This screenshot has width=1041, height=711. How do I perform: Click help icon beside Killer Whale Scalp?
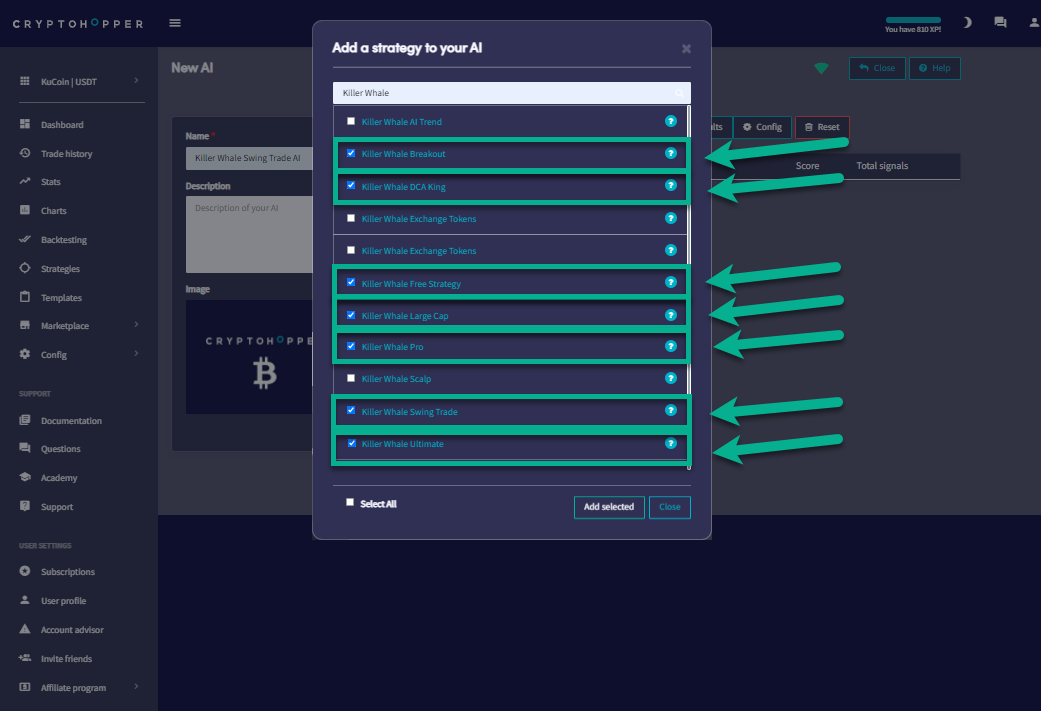(x=671, y=378)
